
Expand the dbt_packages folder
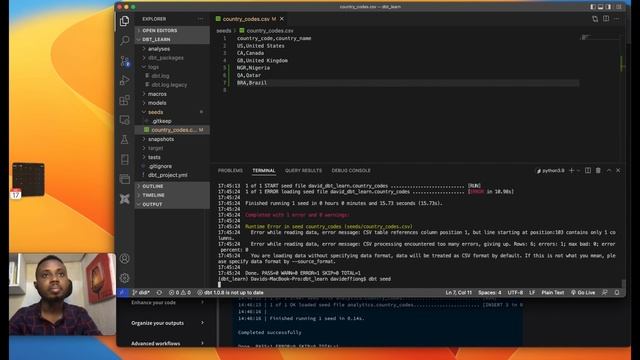[x=172, y=58]
